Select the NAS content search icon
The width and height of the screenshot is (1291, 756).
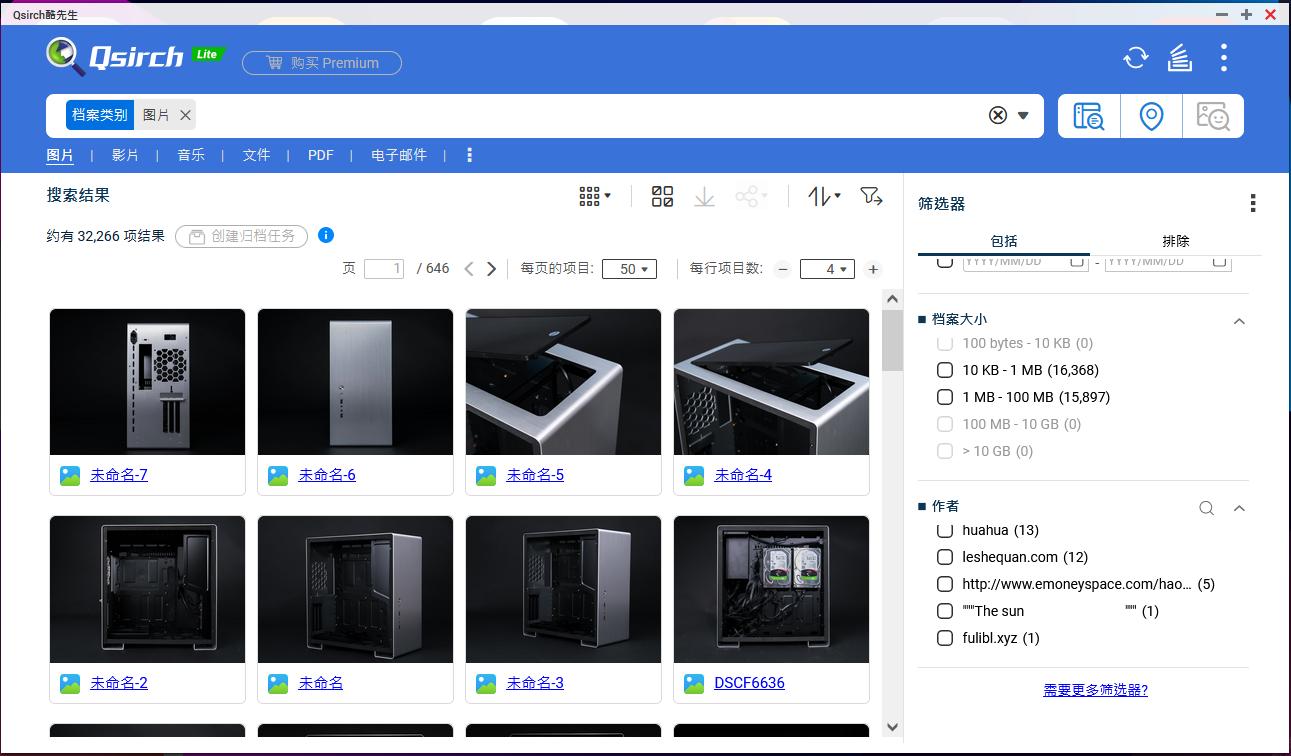point(1088,115)
